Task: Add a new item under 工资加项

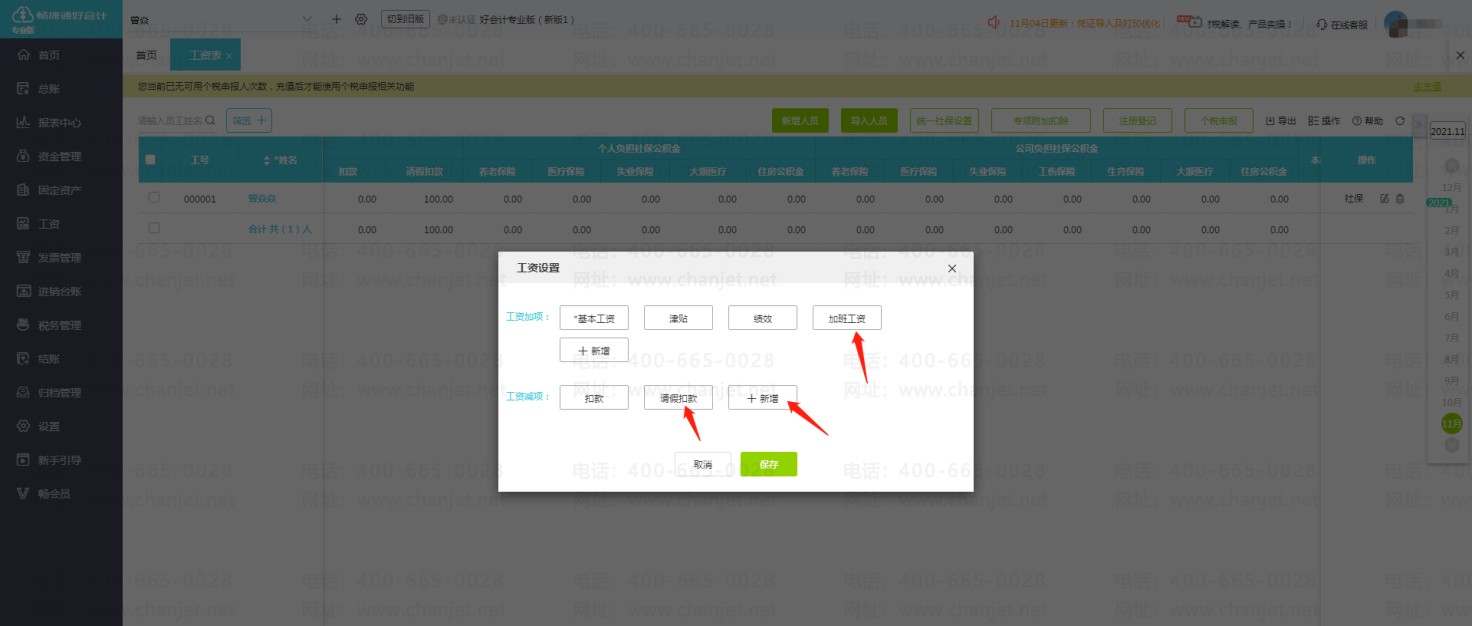Action: (594, 351)
